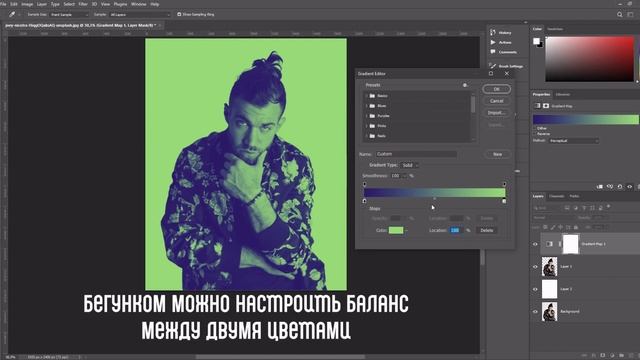The image size is (640, 360).
Task: Expand the Pinks presets folder chevron
Action: 366,126
